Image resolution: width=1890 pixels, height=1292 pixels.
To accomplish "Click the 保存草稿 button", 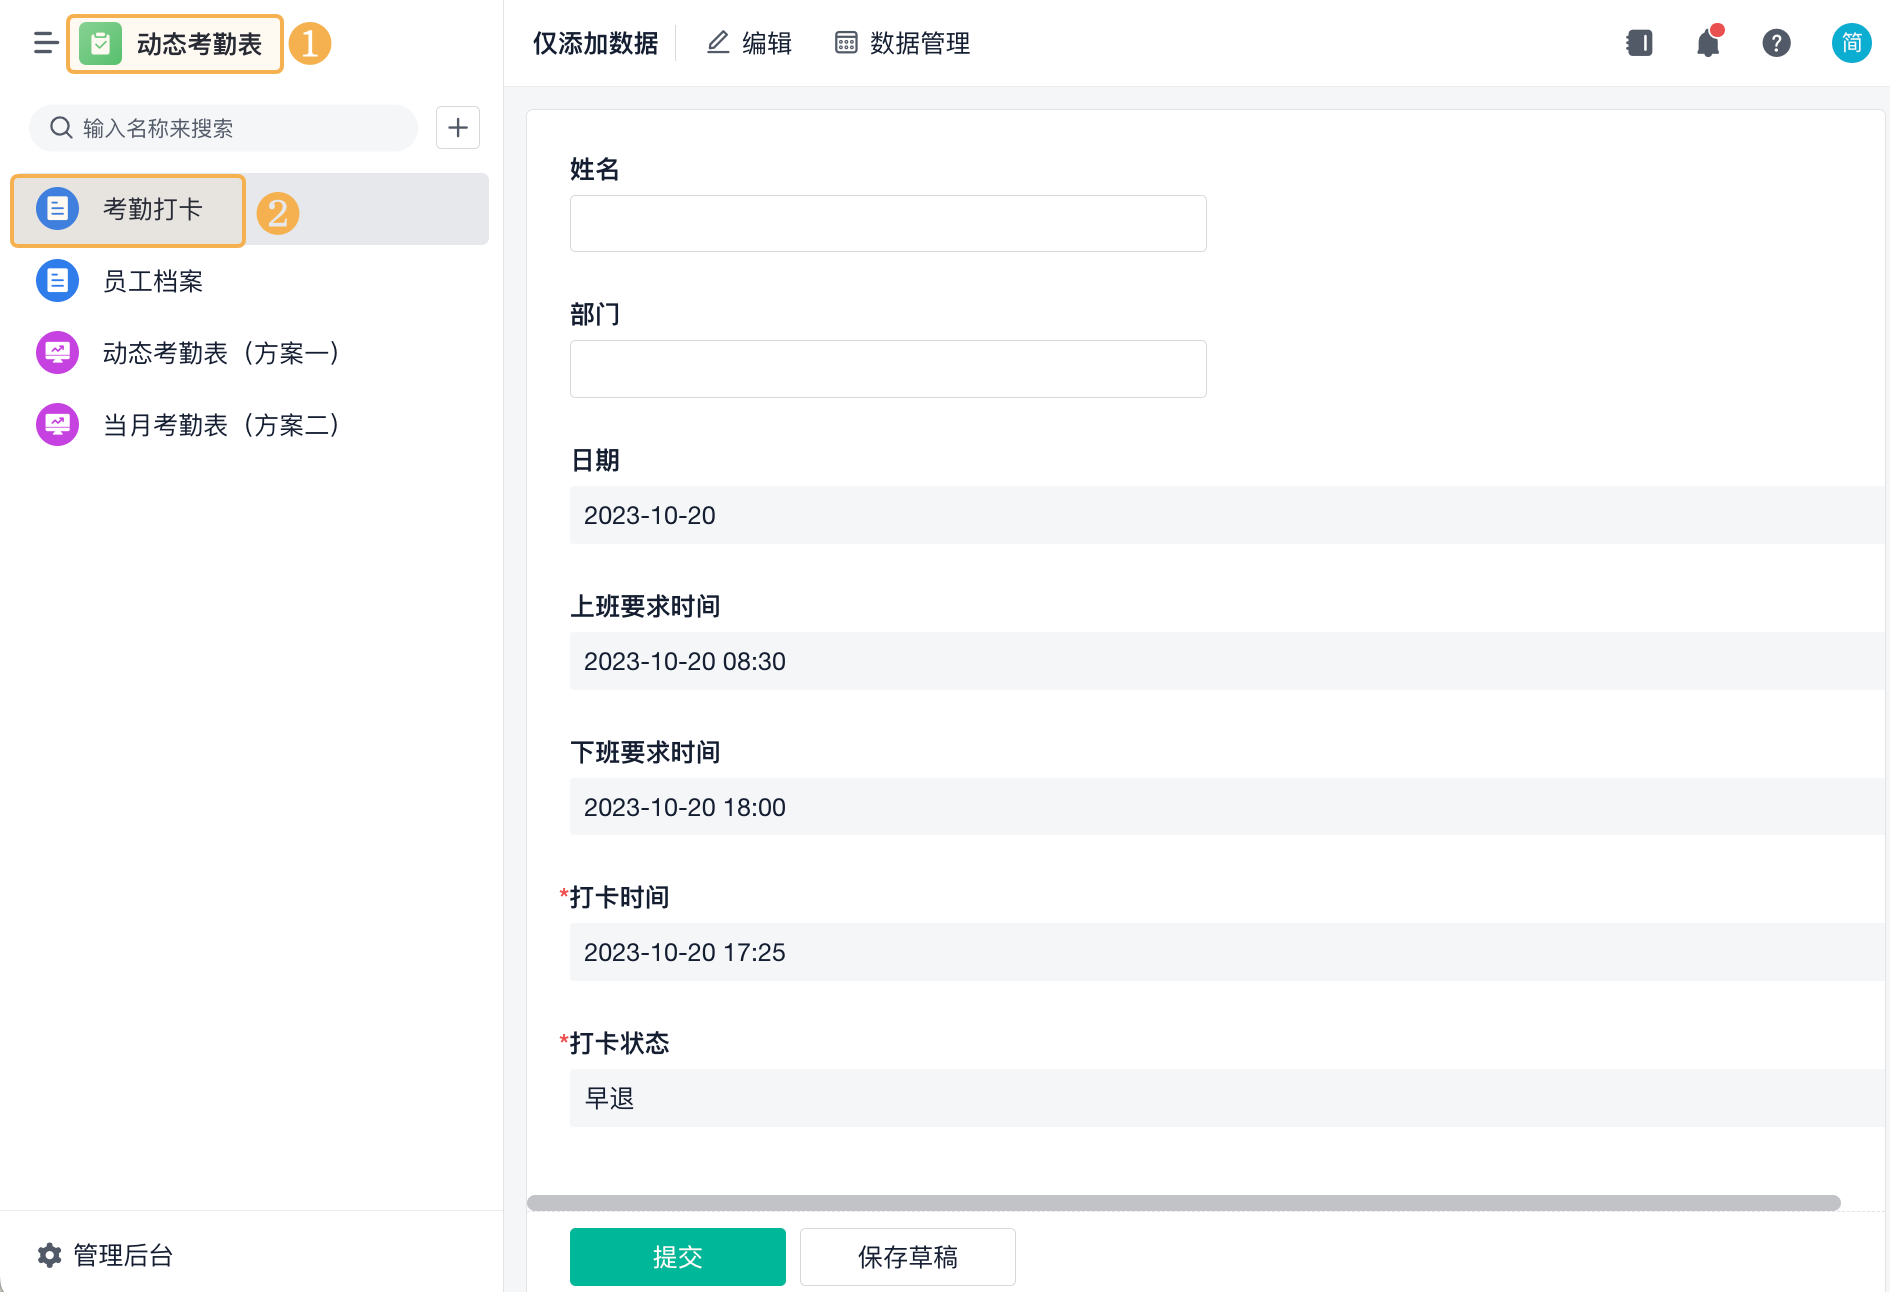I will click(908, 1257).
